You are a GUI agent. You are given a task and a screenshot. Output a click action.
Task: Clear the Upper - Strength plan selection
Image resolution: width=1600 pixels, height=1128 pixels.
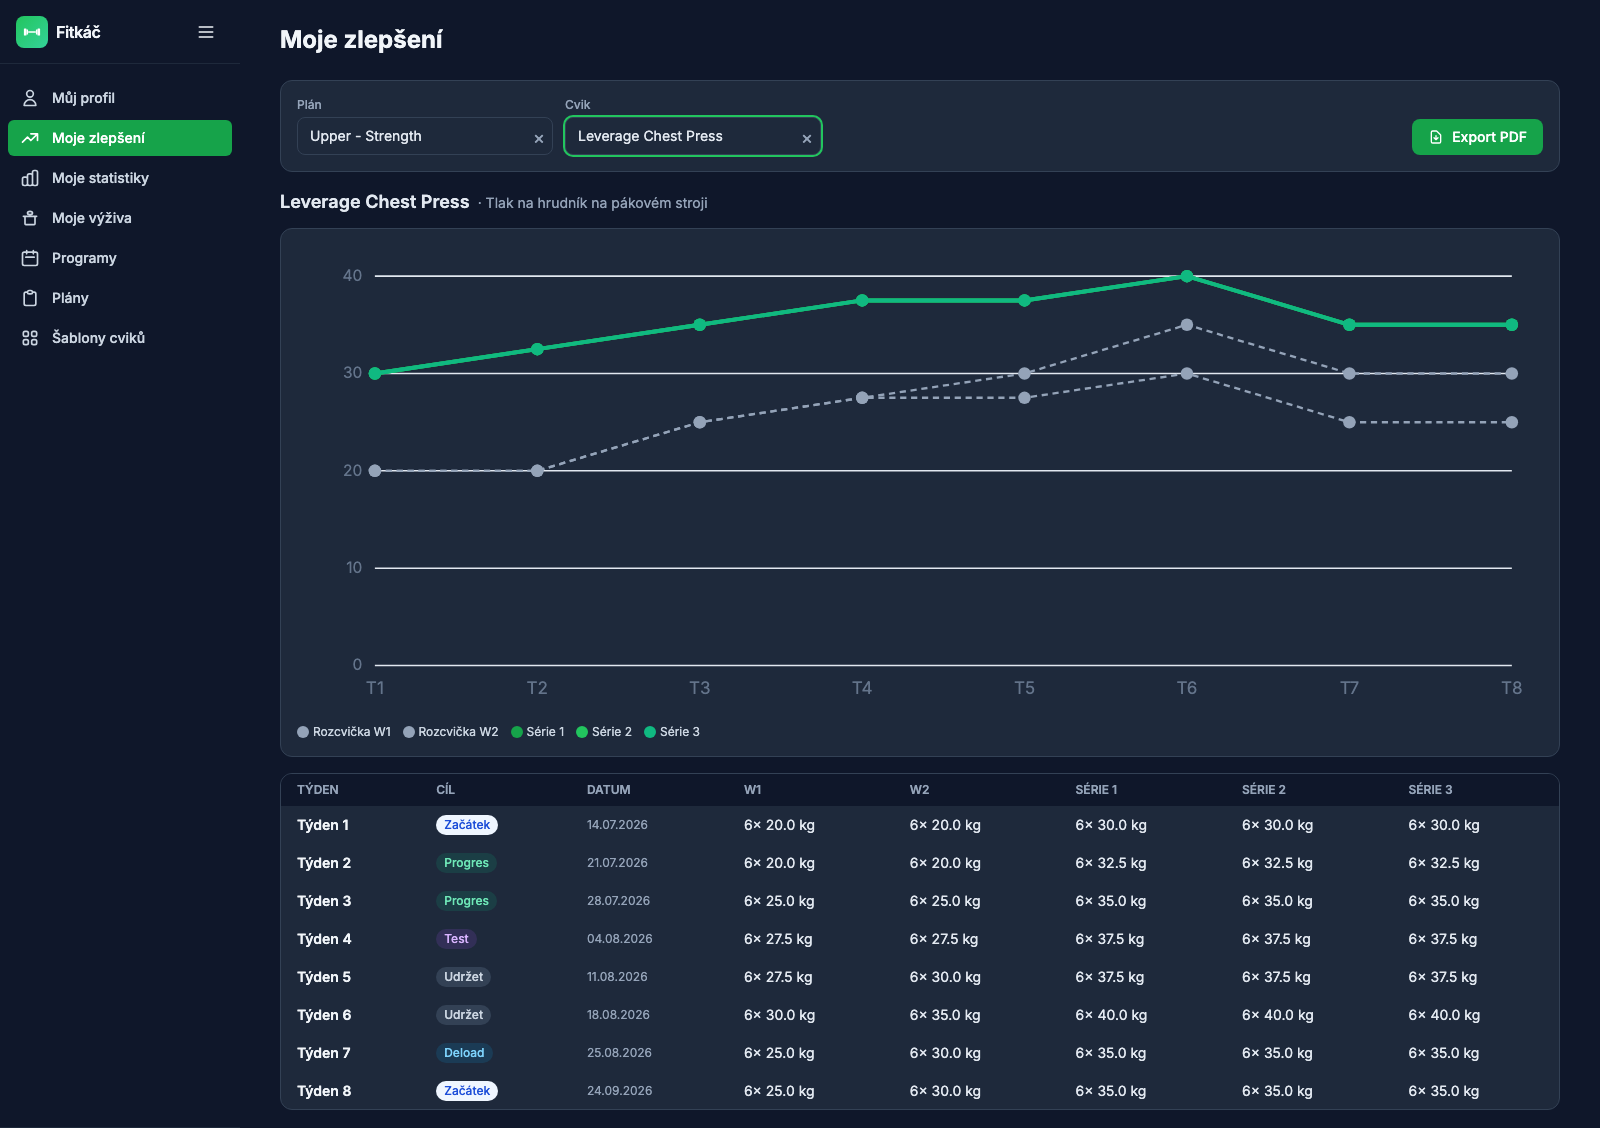click(539, 139)
